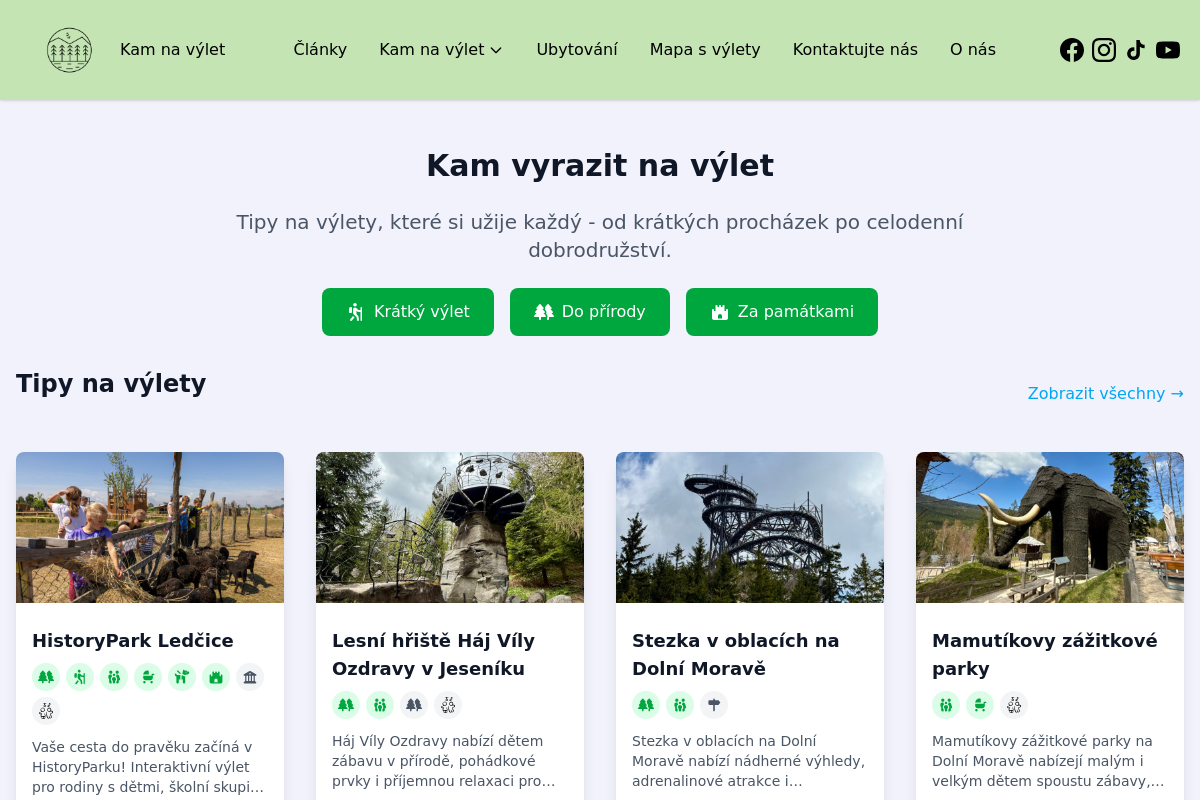Open the Články menu item

[x=320, y=50]
